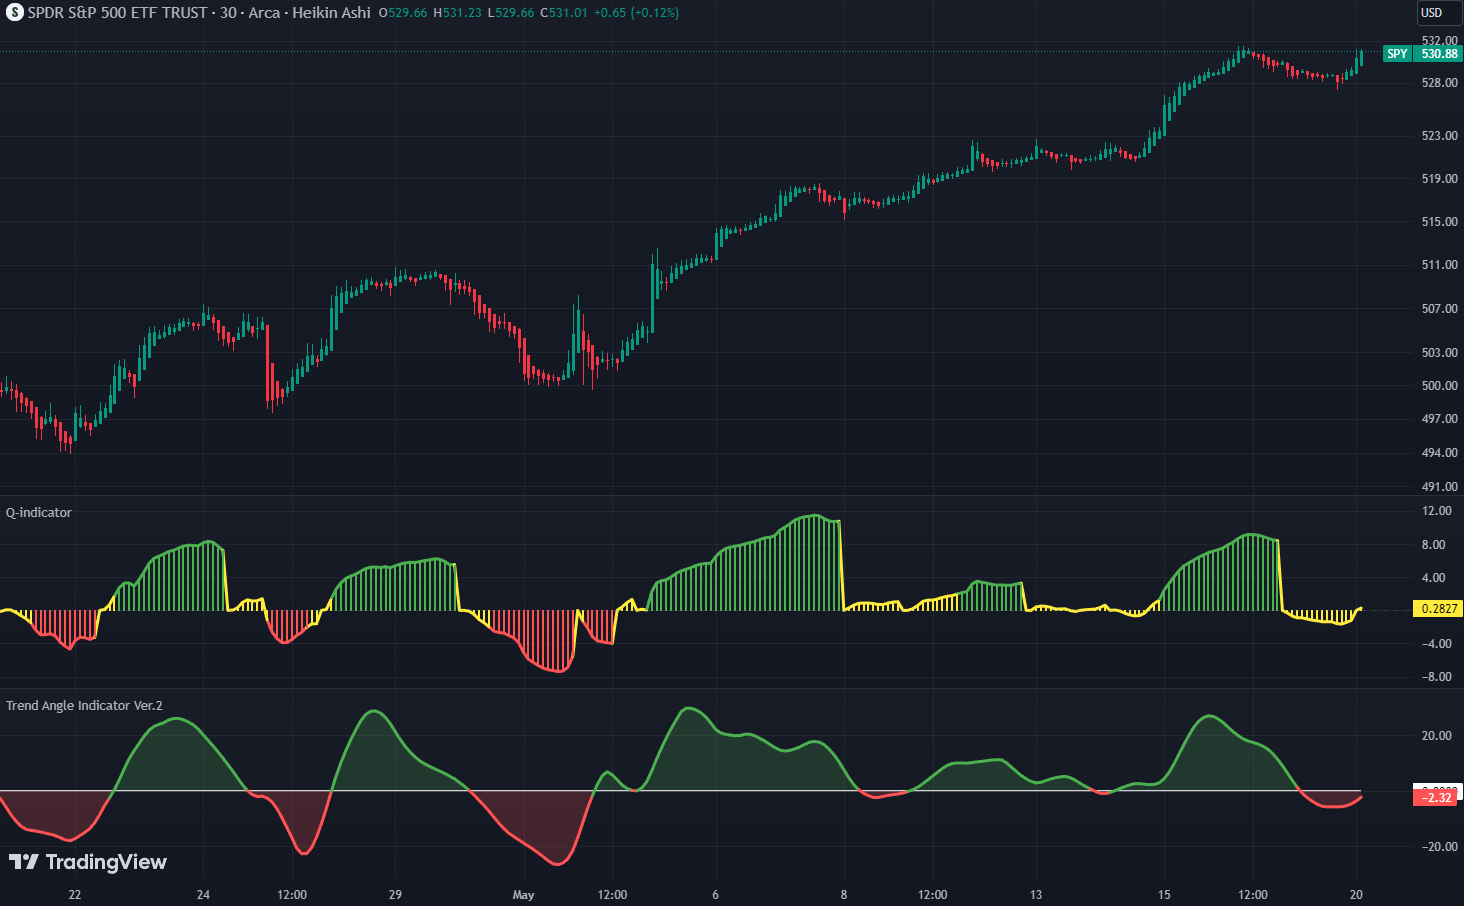Click the 532.00 price axis label
Viewport: 1464px width, 906px height.
[x=1439, y=41]
